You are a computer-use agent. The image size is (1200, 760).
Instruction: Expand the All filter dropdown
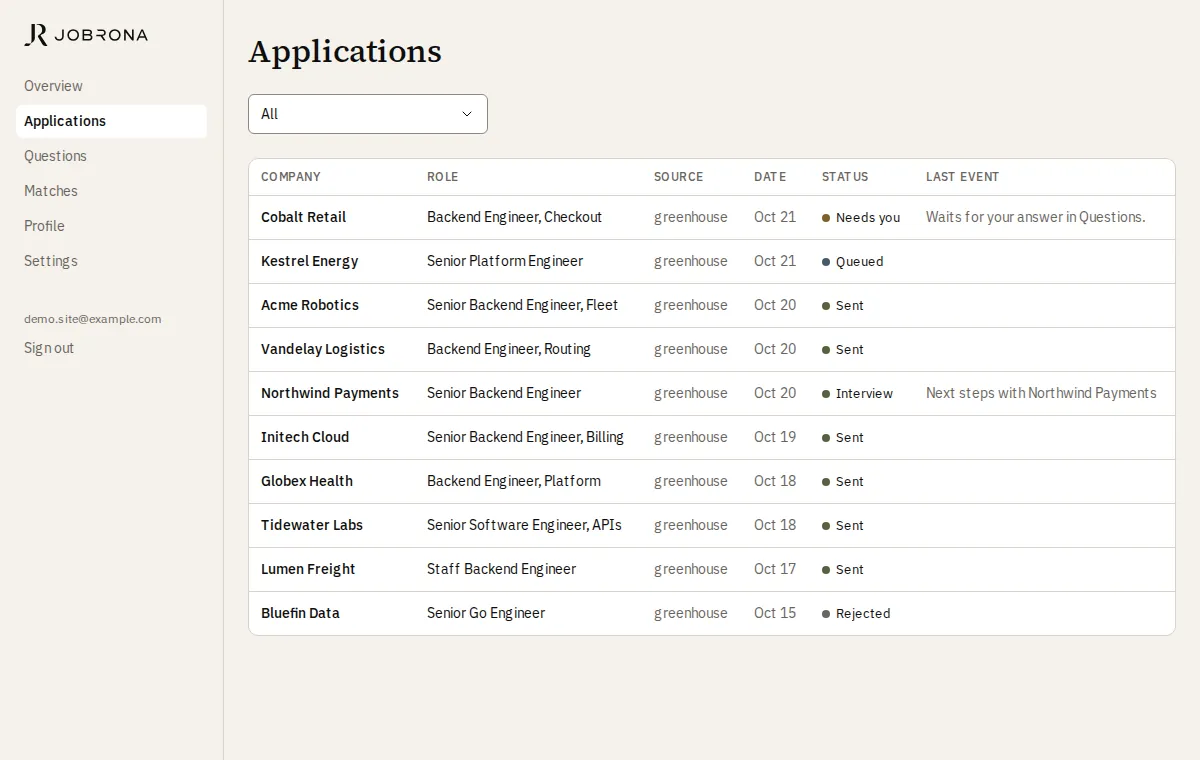(368, 114)
